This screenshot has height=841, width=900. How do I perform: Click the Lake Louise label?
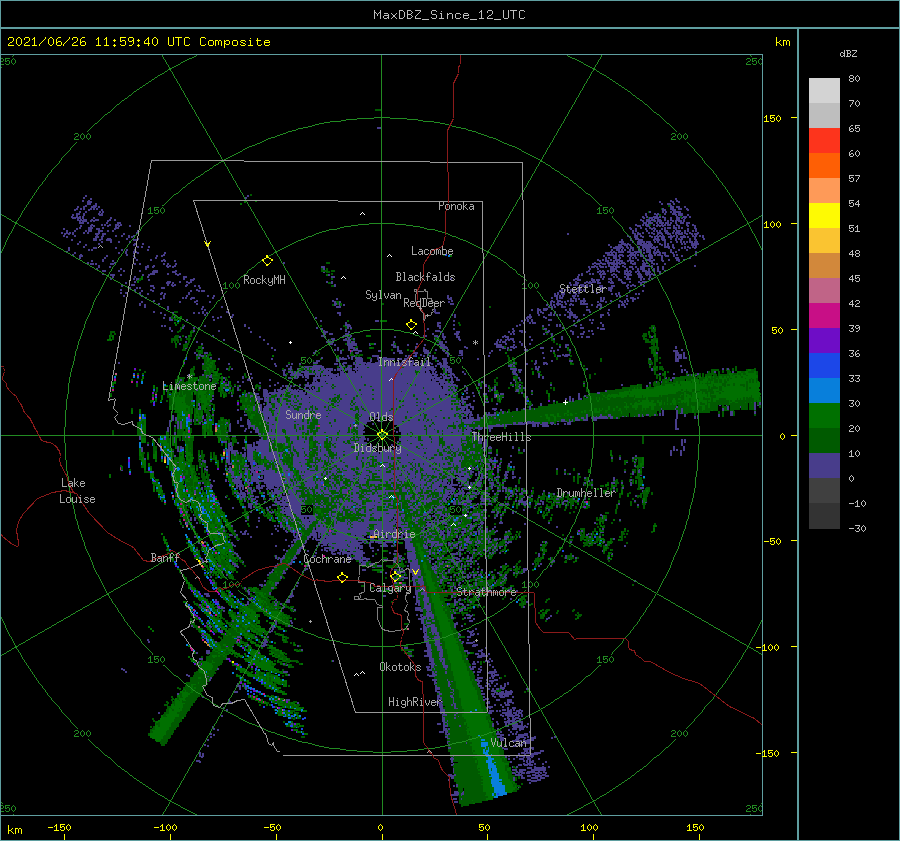tap(77, 491)
